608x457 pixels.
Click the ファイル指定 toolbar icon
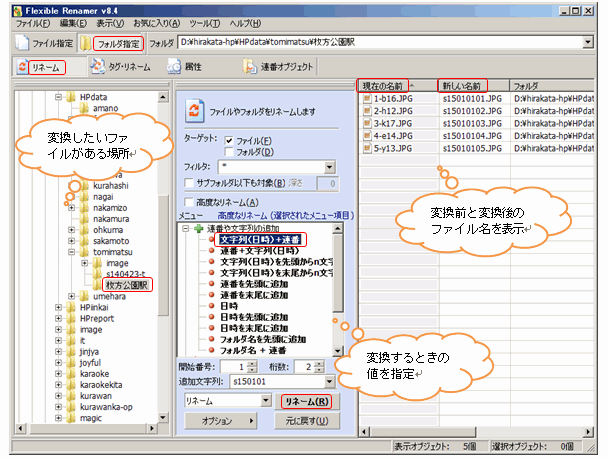pyautogui.click(x=24, y=44)
